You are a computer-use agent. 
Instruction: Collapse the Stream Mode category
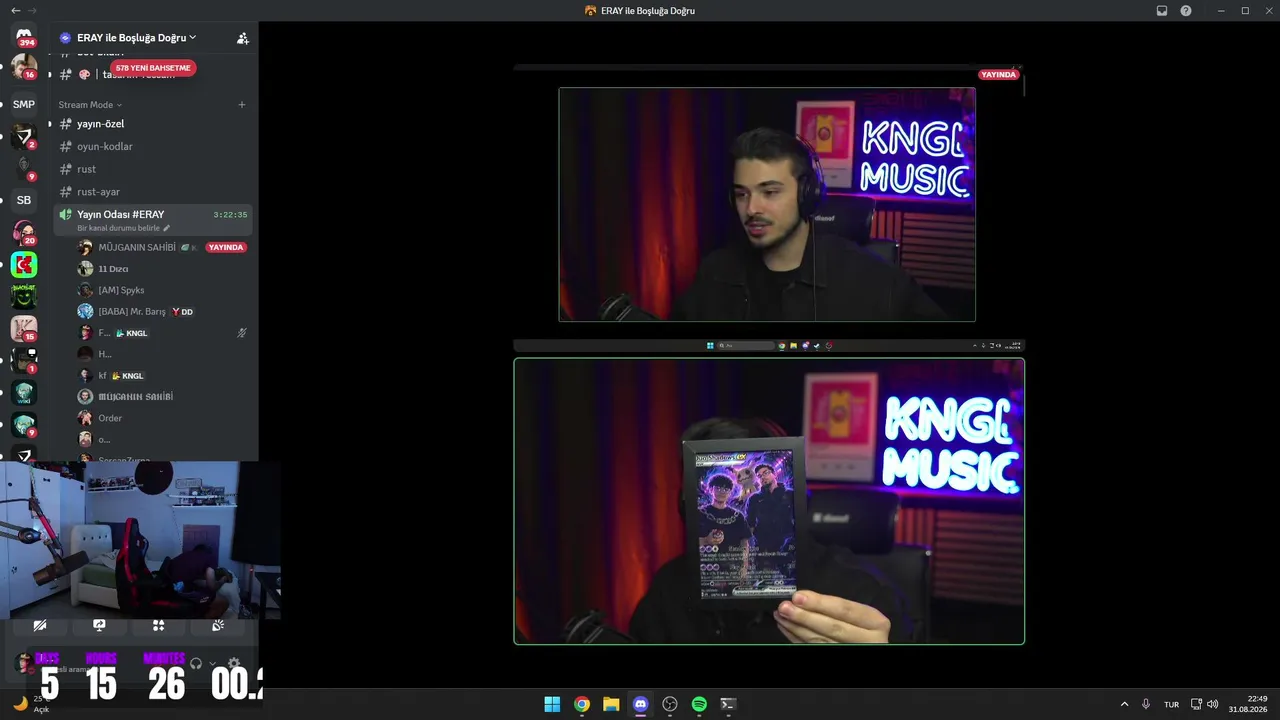tap(90, 105)
